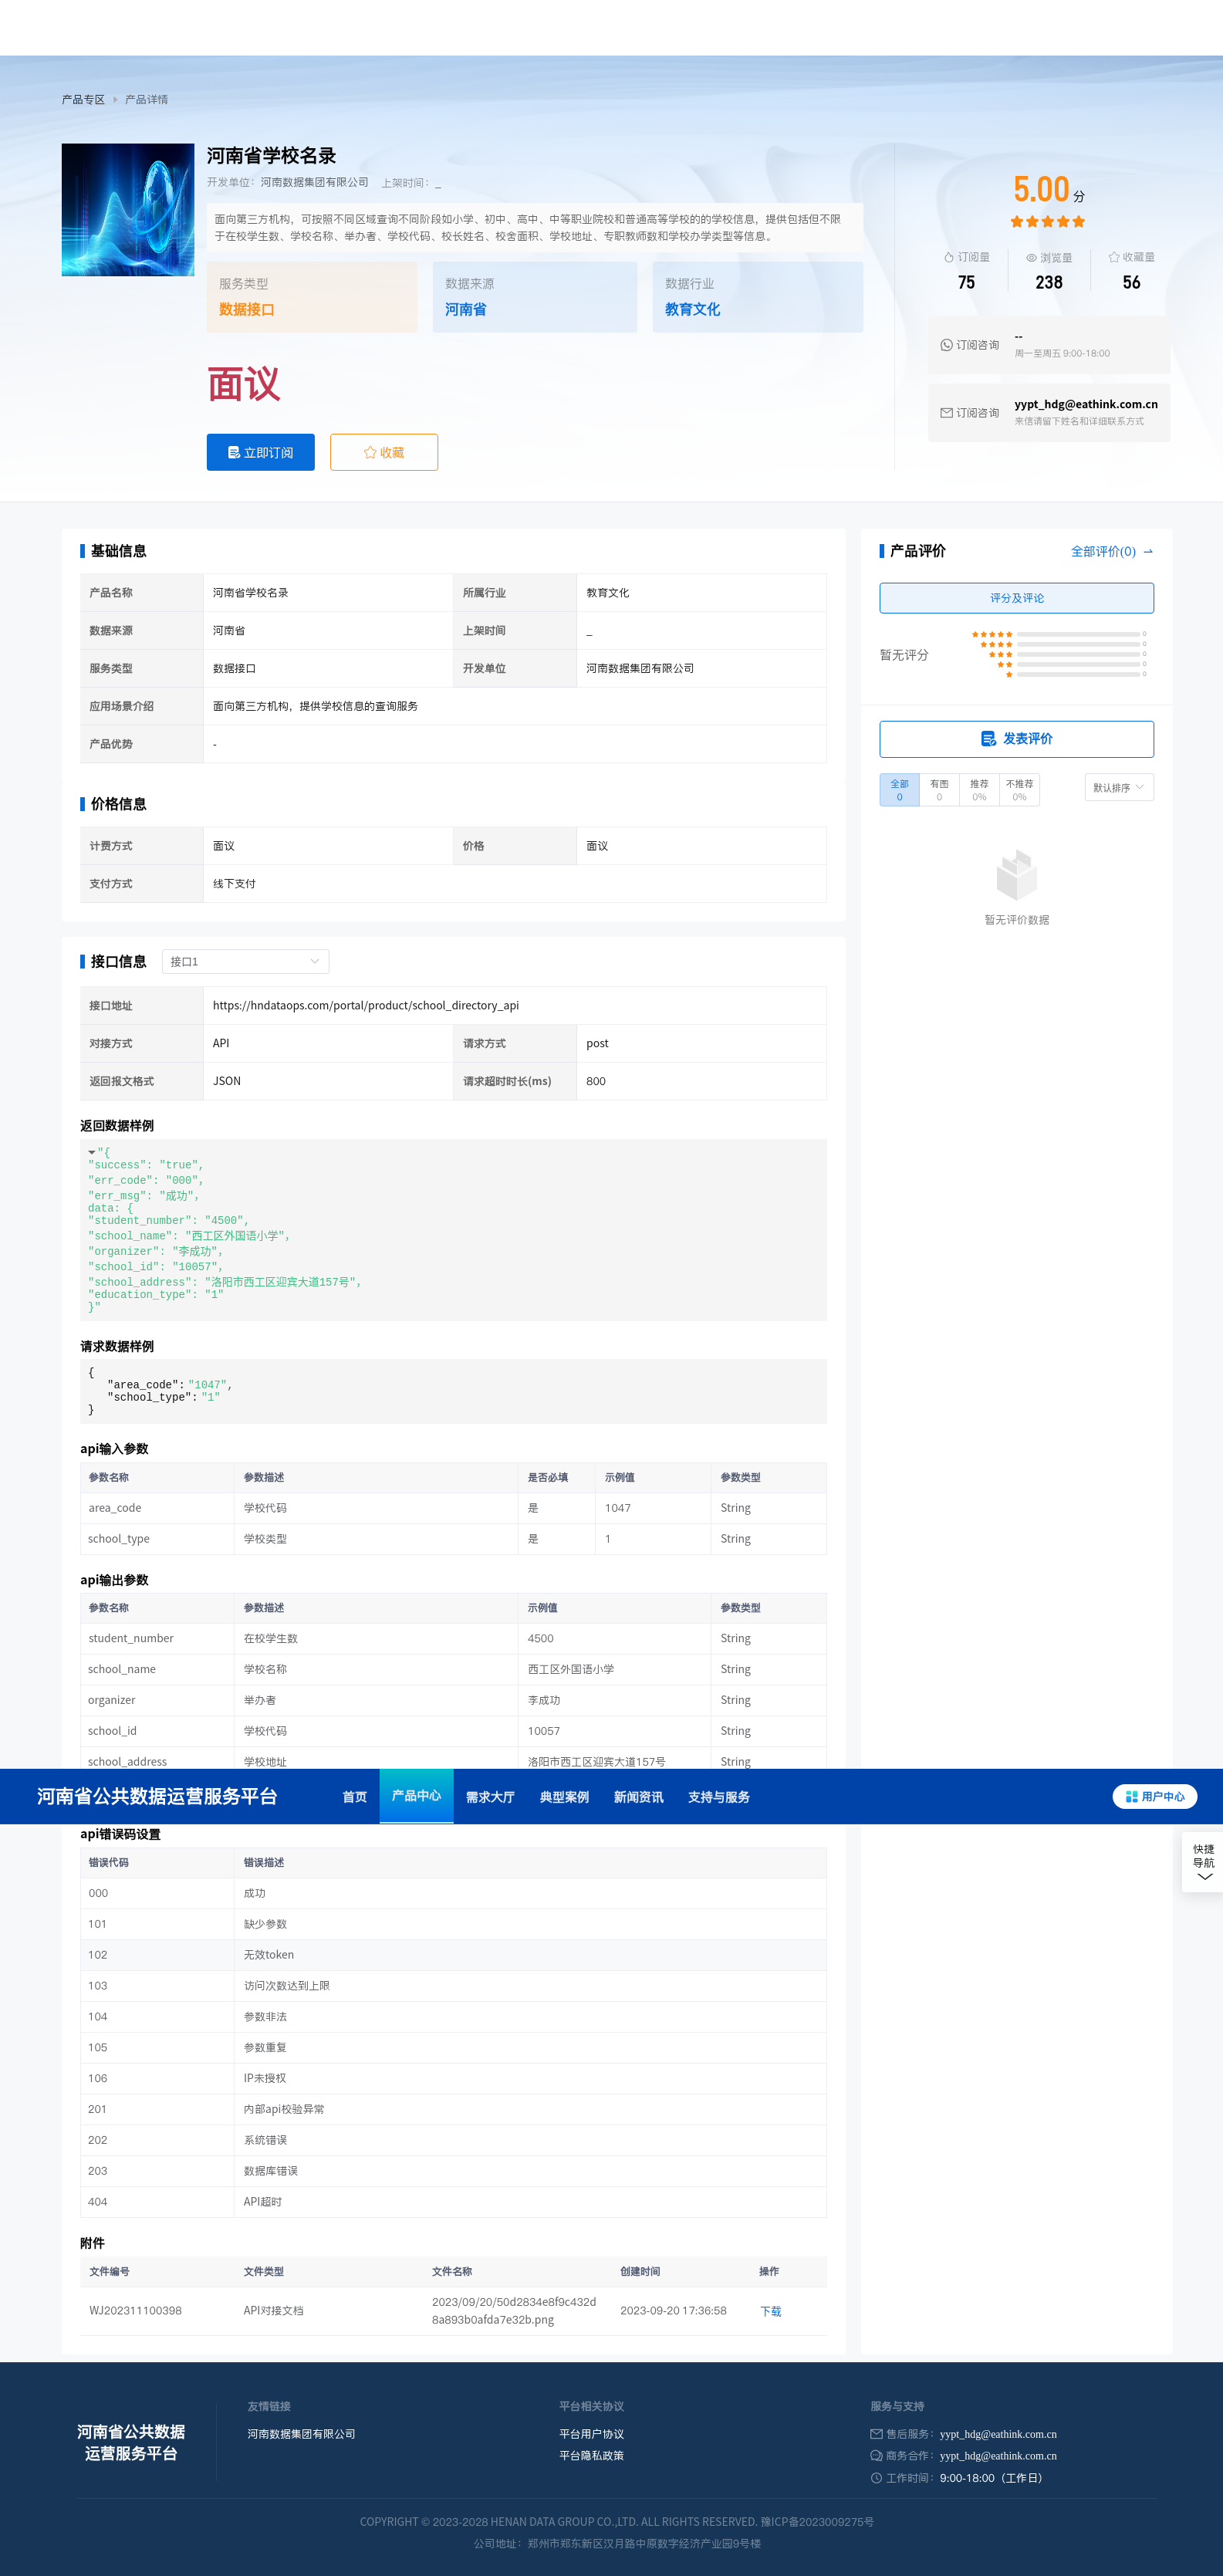Click the phone 订阅咨询 icon
This screenshot has height=2576, width=1223.
pyautogui.click(x=946, y=345)
